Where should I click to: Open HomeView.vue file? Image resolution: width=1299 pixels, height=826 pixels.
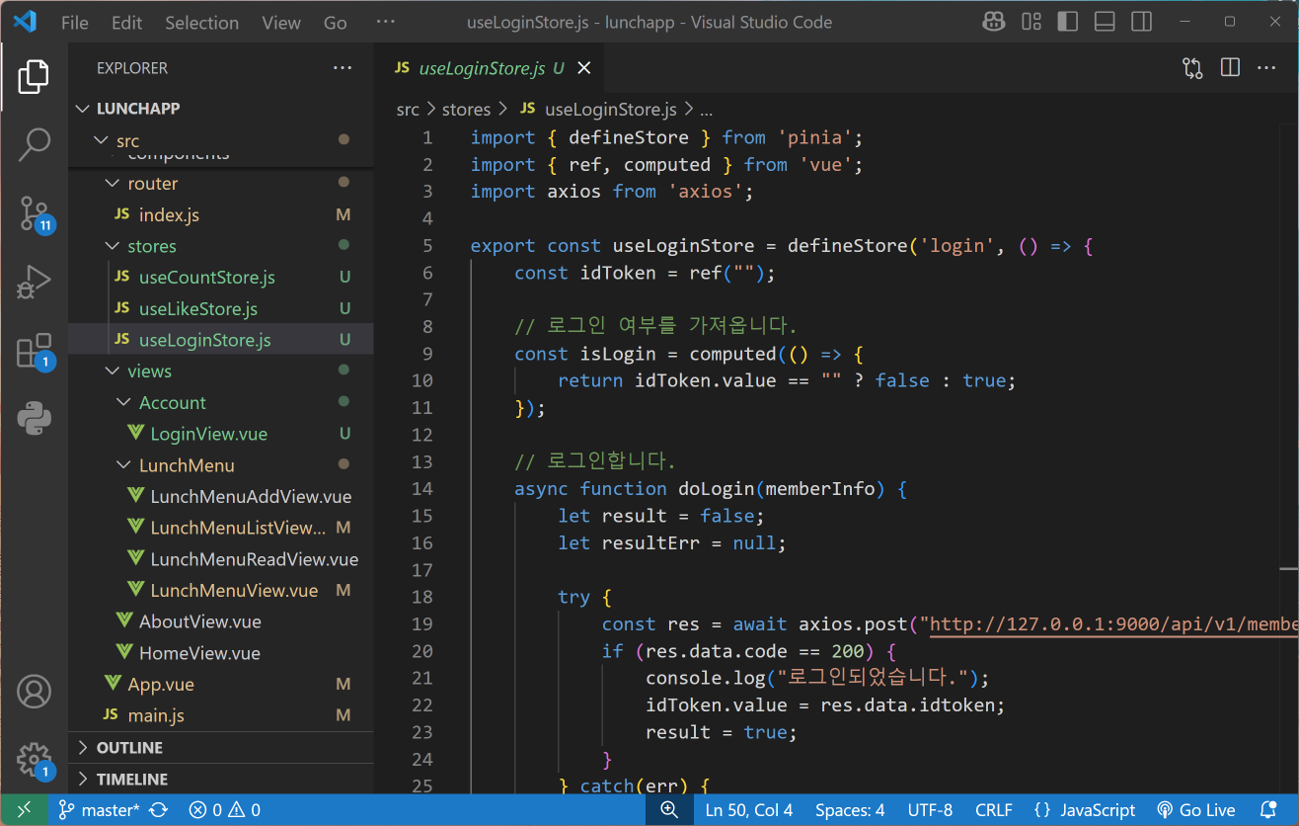click(221, 653)
